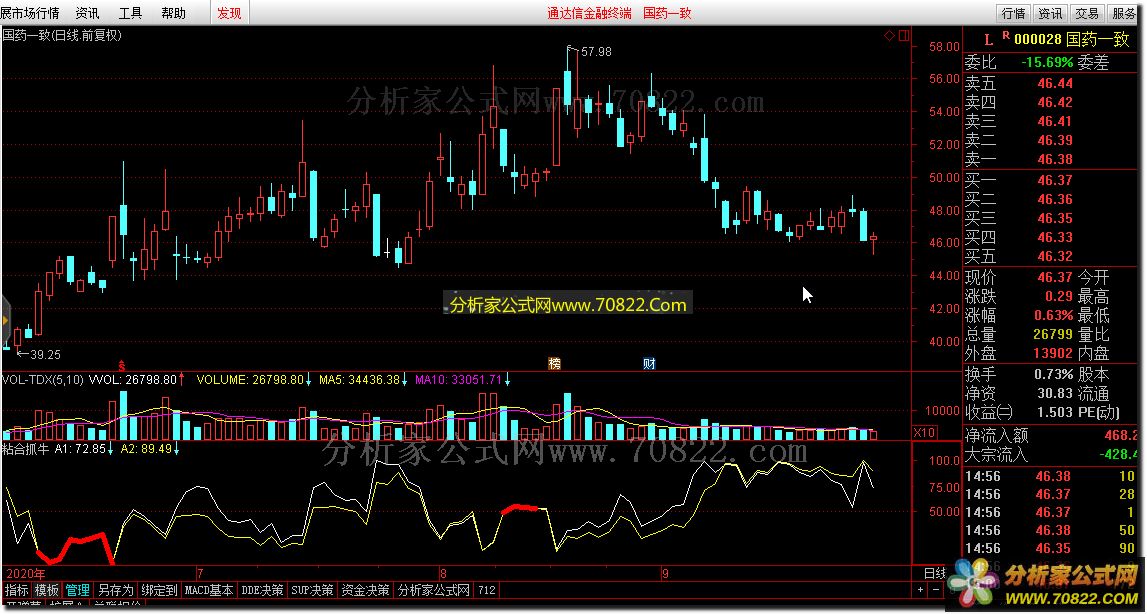Switch to DDE决策 template
1147x614 pixels.
click(x=263, y=590)
